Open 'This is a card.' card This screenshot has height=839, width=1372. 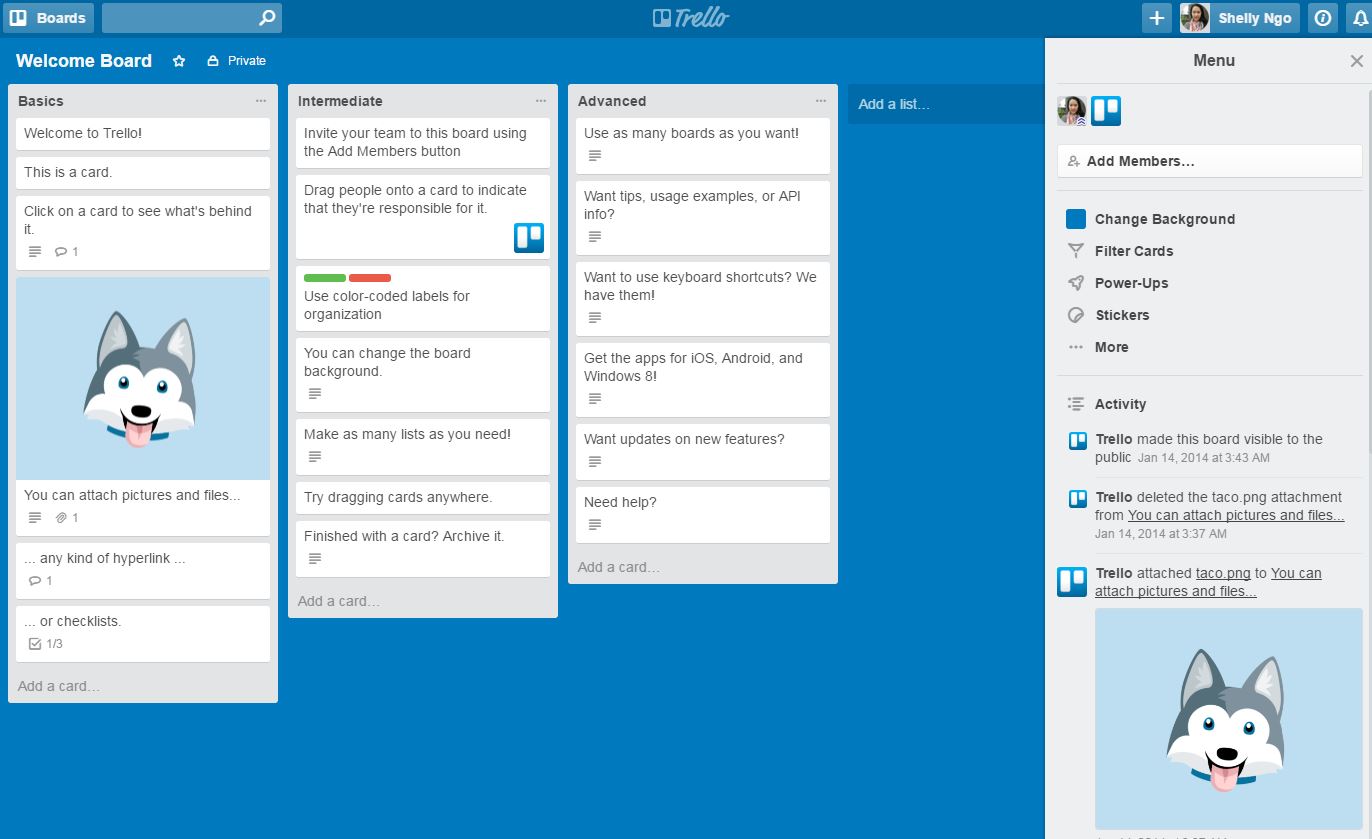[143, 173]
